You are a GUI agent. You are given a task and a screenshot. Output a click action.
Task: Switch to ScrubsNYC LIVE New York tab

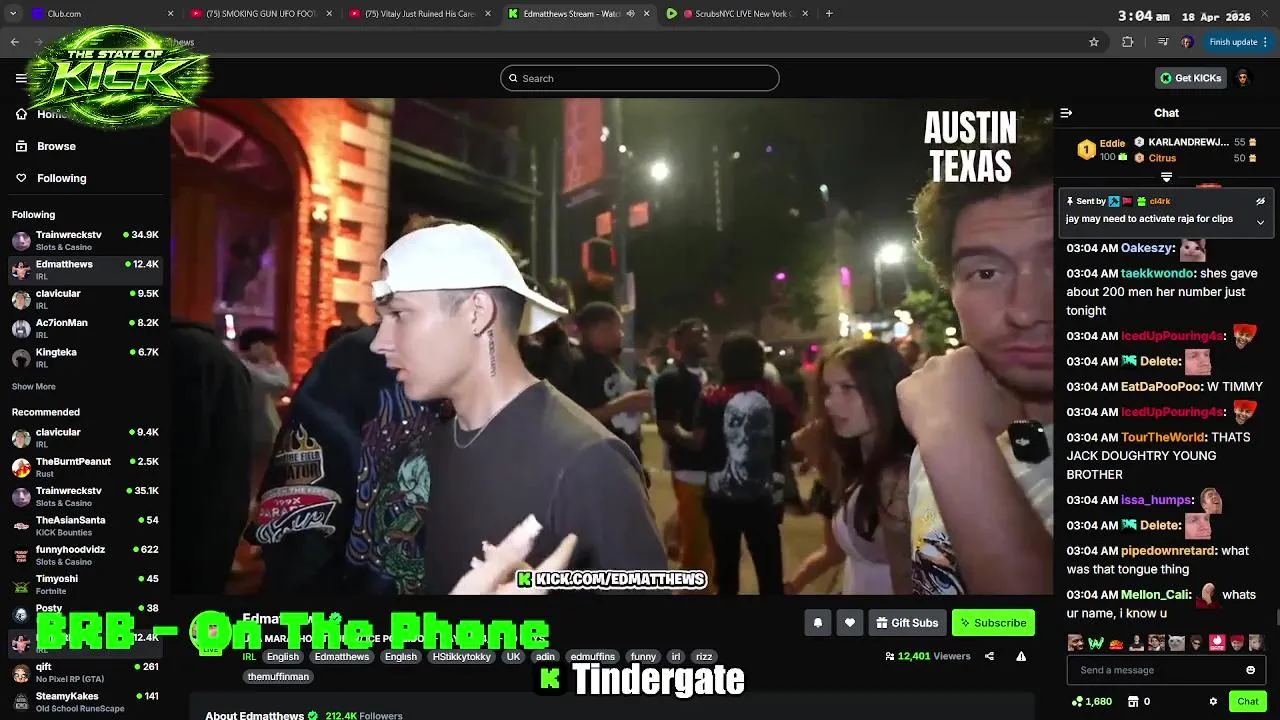click(x=737, y=14)
